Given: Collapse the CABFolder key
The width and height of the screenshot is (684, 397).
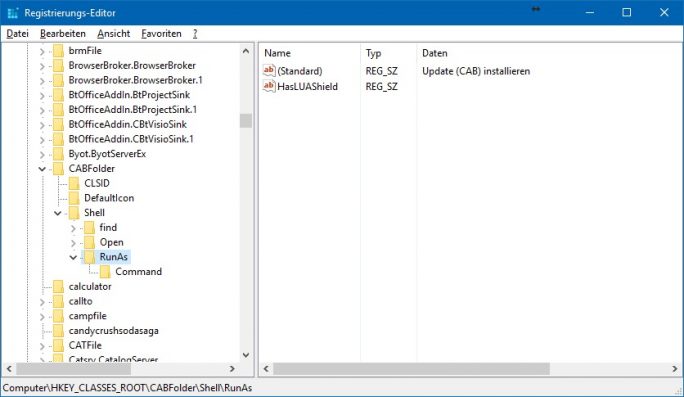Looking at the screenshot, I should [x=42, y=169].
